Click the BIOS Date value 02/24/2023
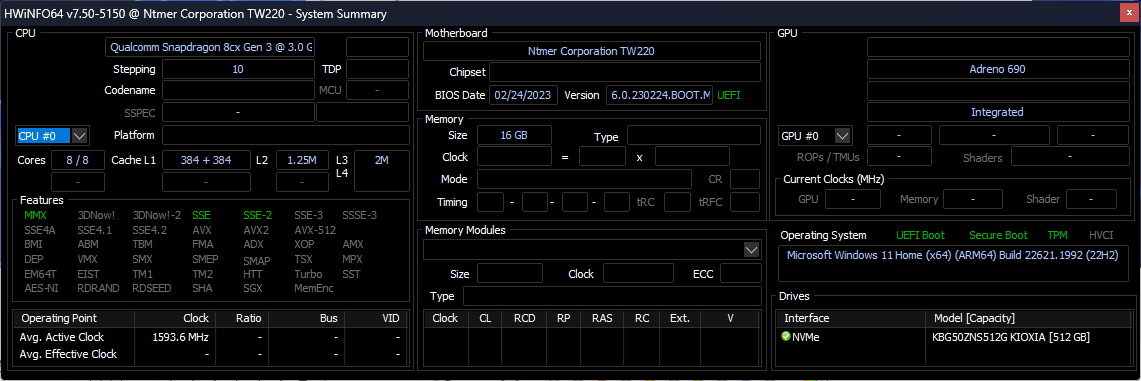1141x381 pixels. tap(524, 95)
